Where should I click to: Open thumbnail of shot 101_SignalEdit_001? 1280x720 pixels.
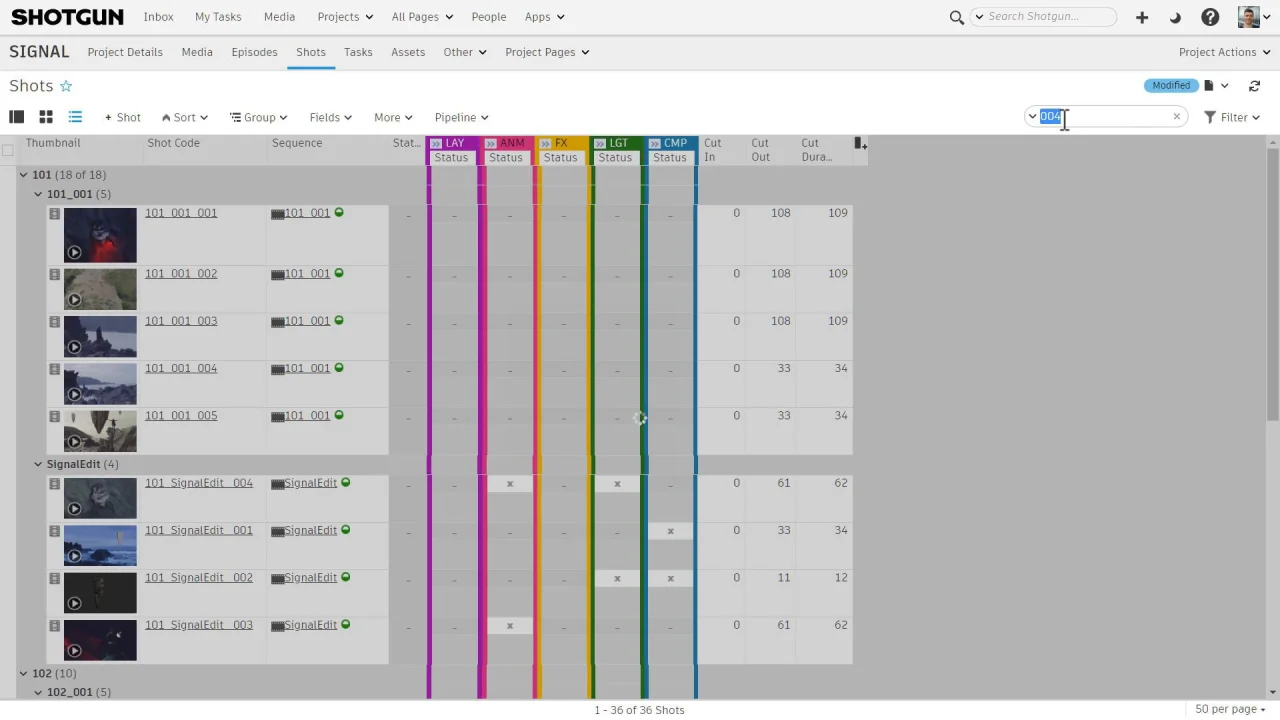point(100,546)
